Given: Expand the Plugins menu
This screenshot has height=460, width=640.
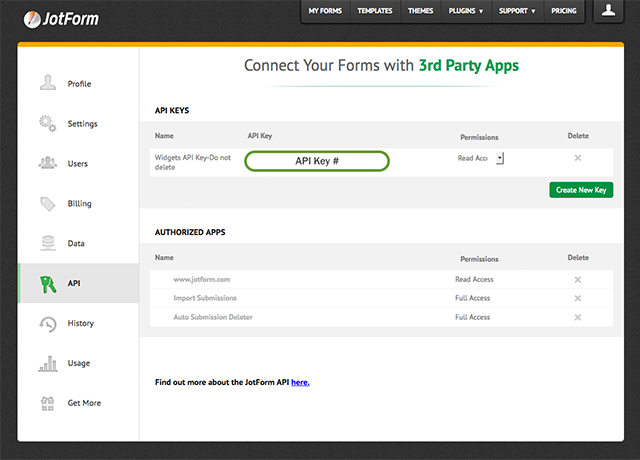Looking at the screenshot, I should [x=466, y=11].
